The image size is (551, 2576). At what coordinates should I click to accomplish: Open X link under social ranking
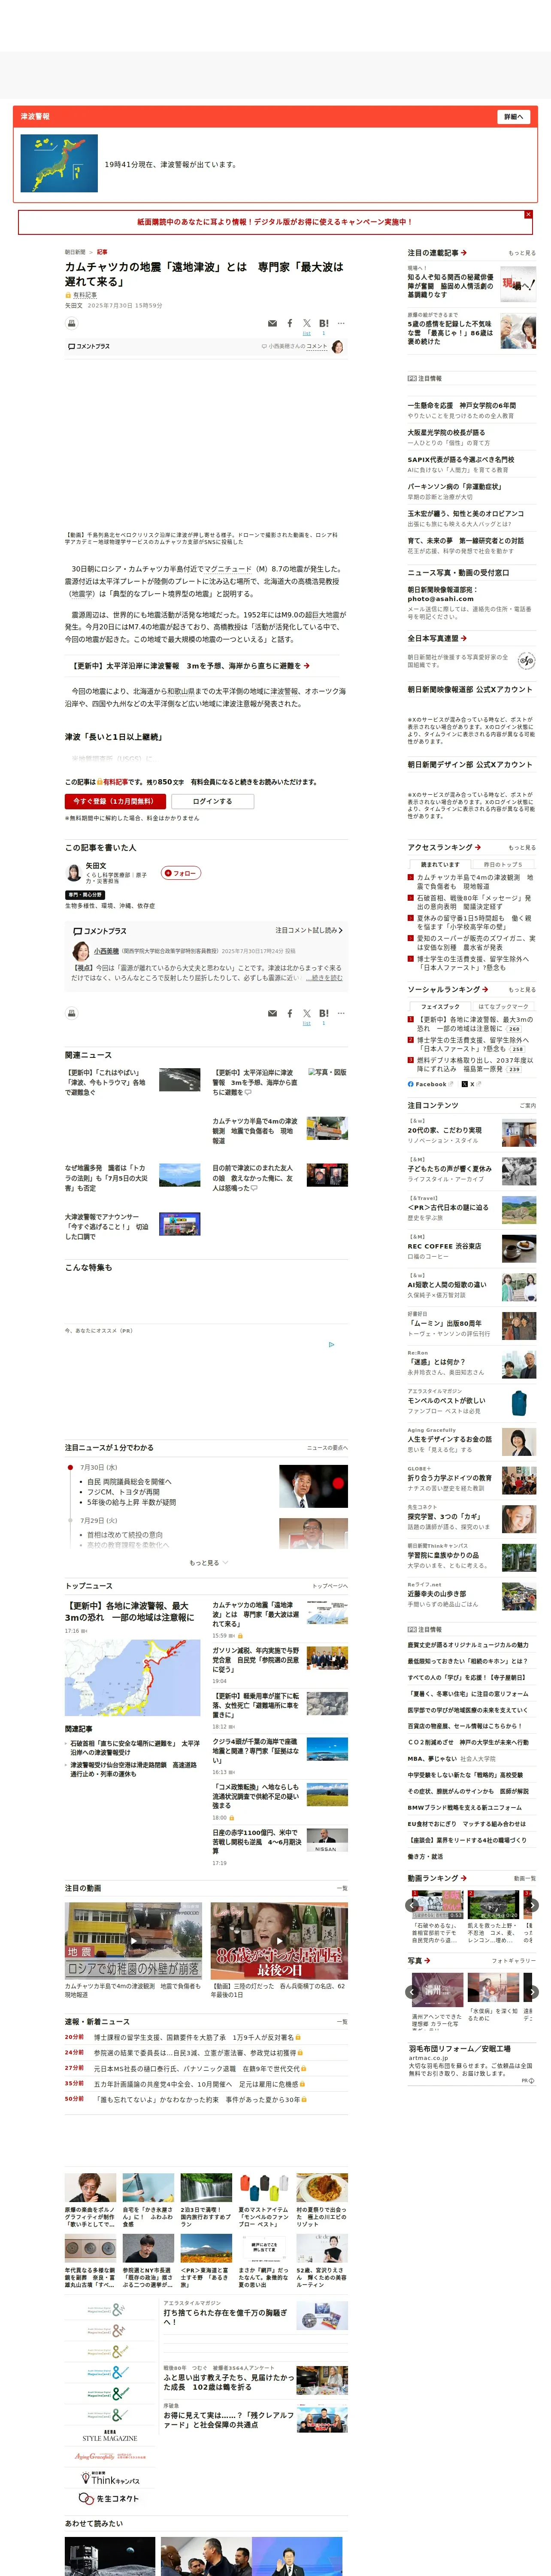(x=471, y=1084)
